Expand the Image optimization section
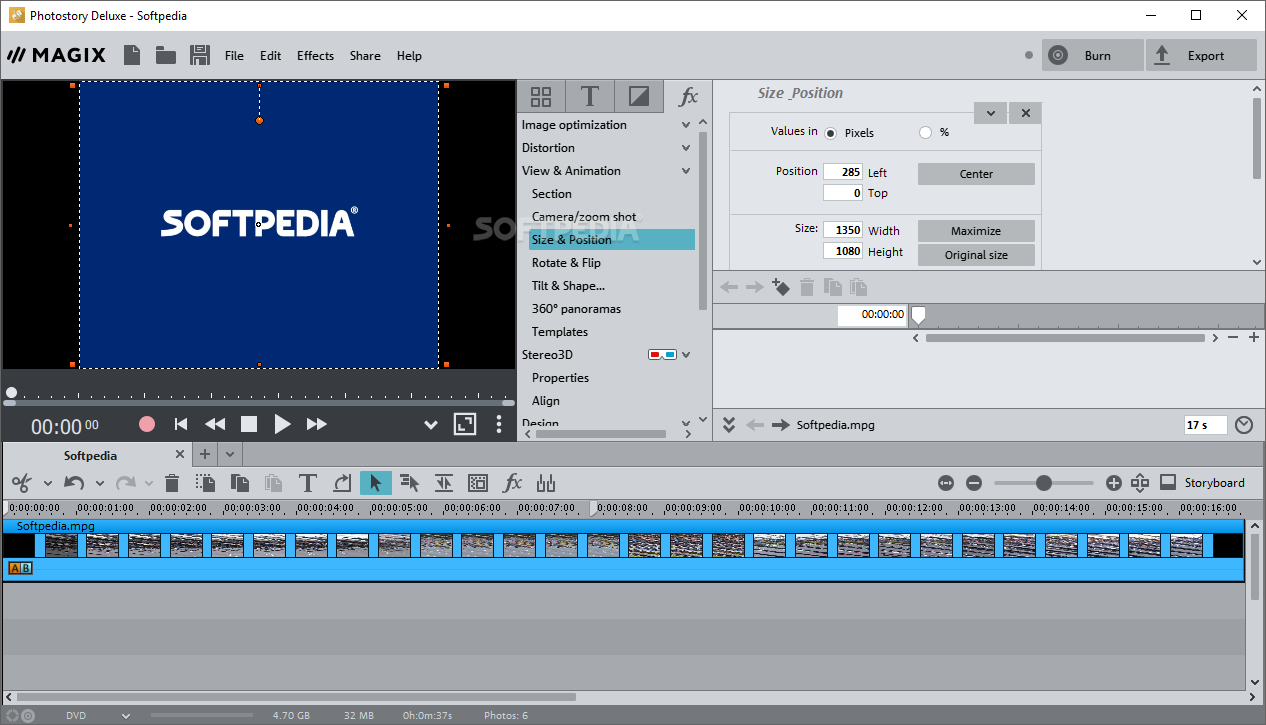This screenshot has height=725, width=1266. point(686,125)
